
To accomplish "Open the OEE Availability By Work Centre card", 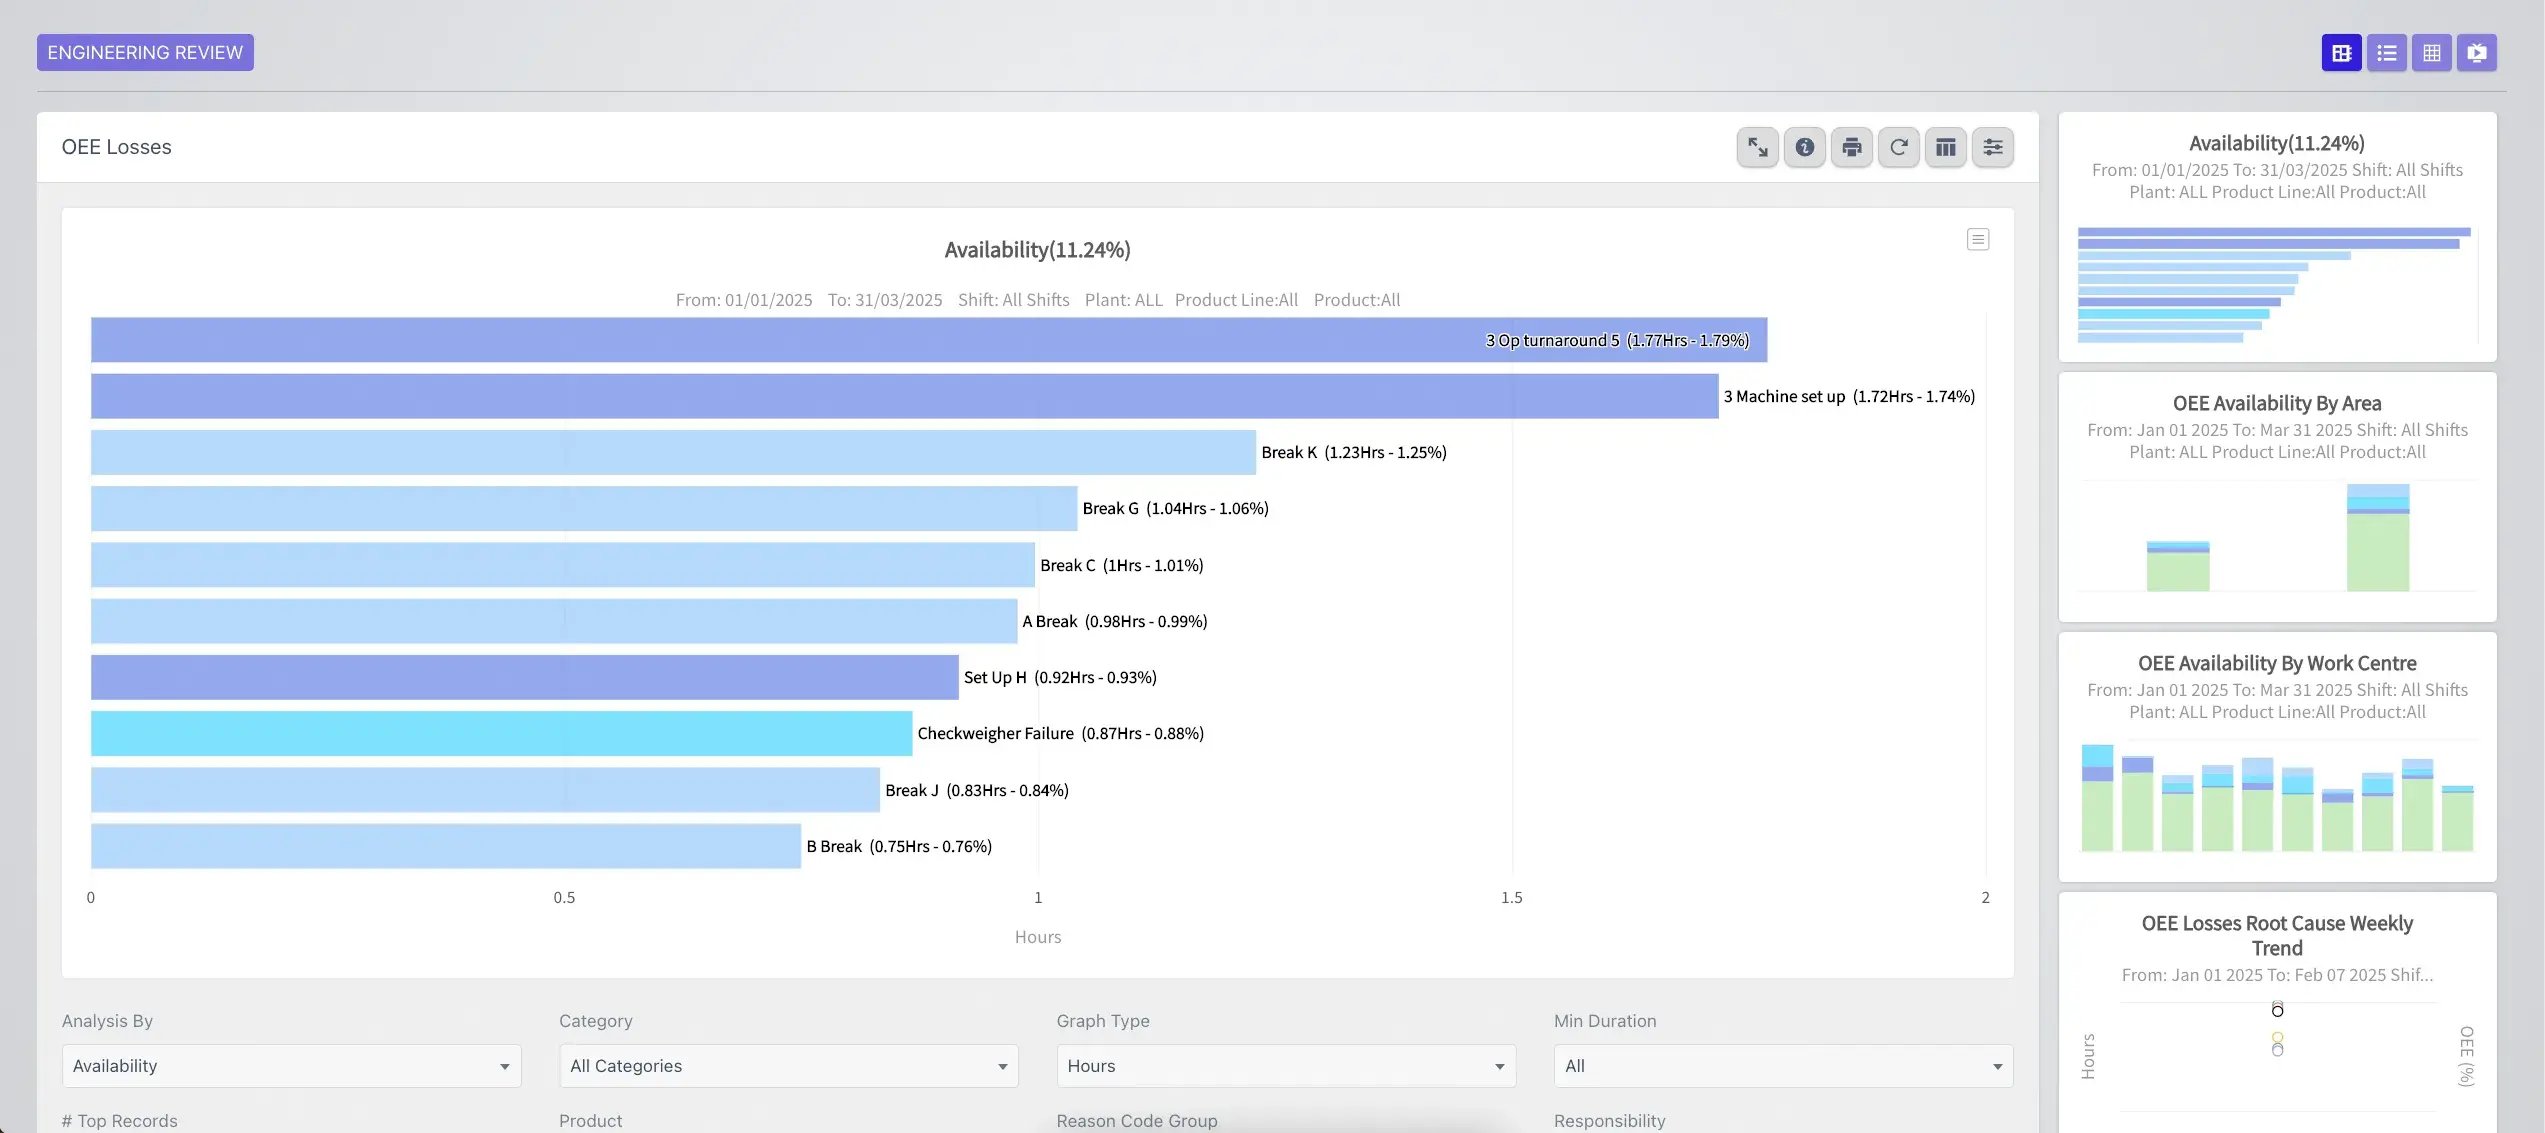I will click(x=2276, y=760).
